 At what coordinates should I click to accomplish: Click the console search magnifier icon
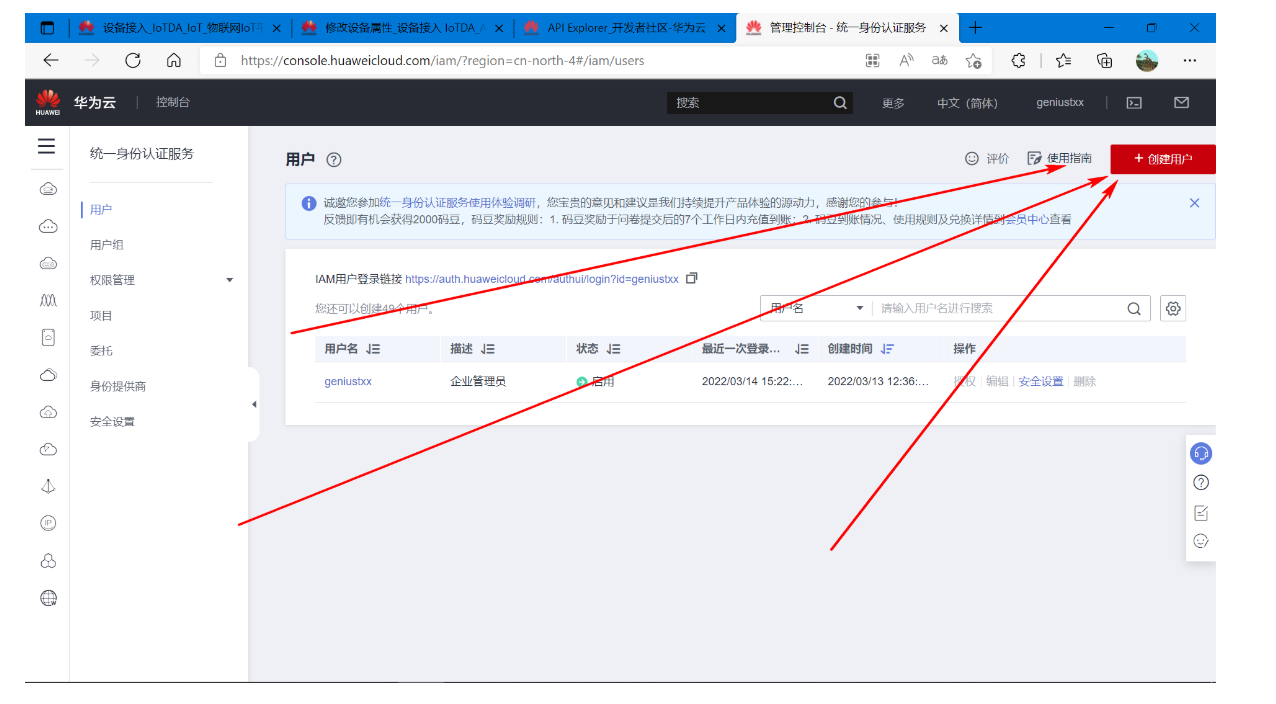pos(840,103)
